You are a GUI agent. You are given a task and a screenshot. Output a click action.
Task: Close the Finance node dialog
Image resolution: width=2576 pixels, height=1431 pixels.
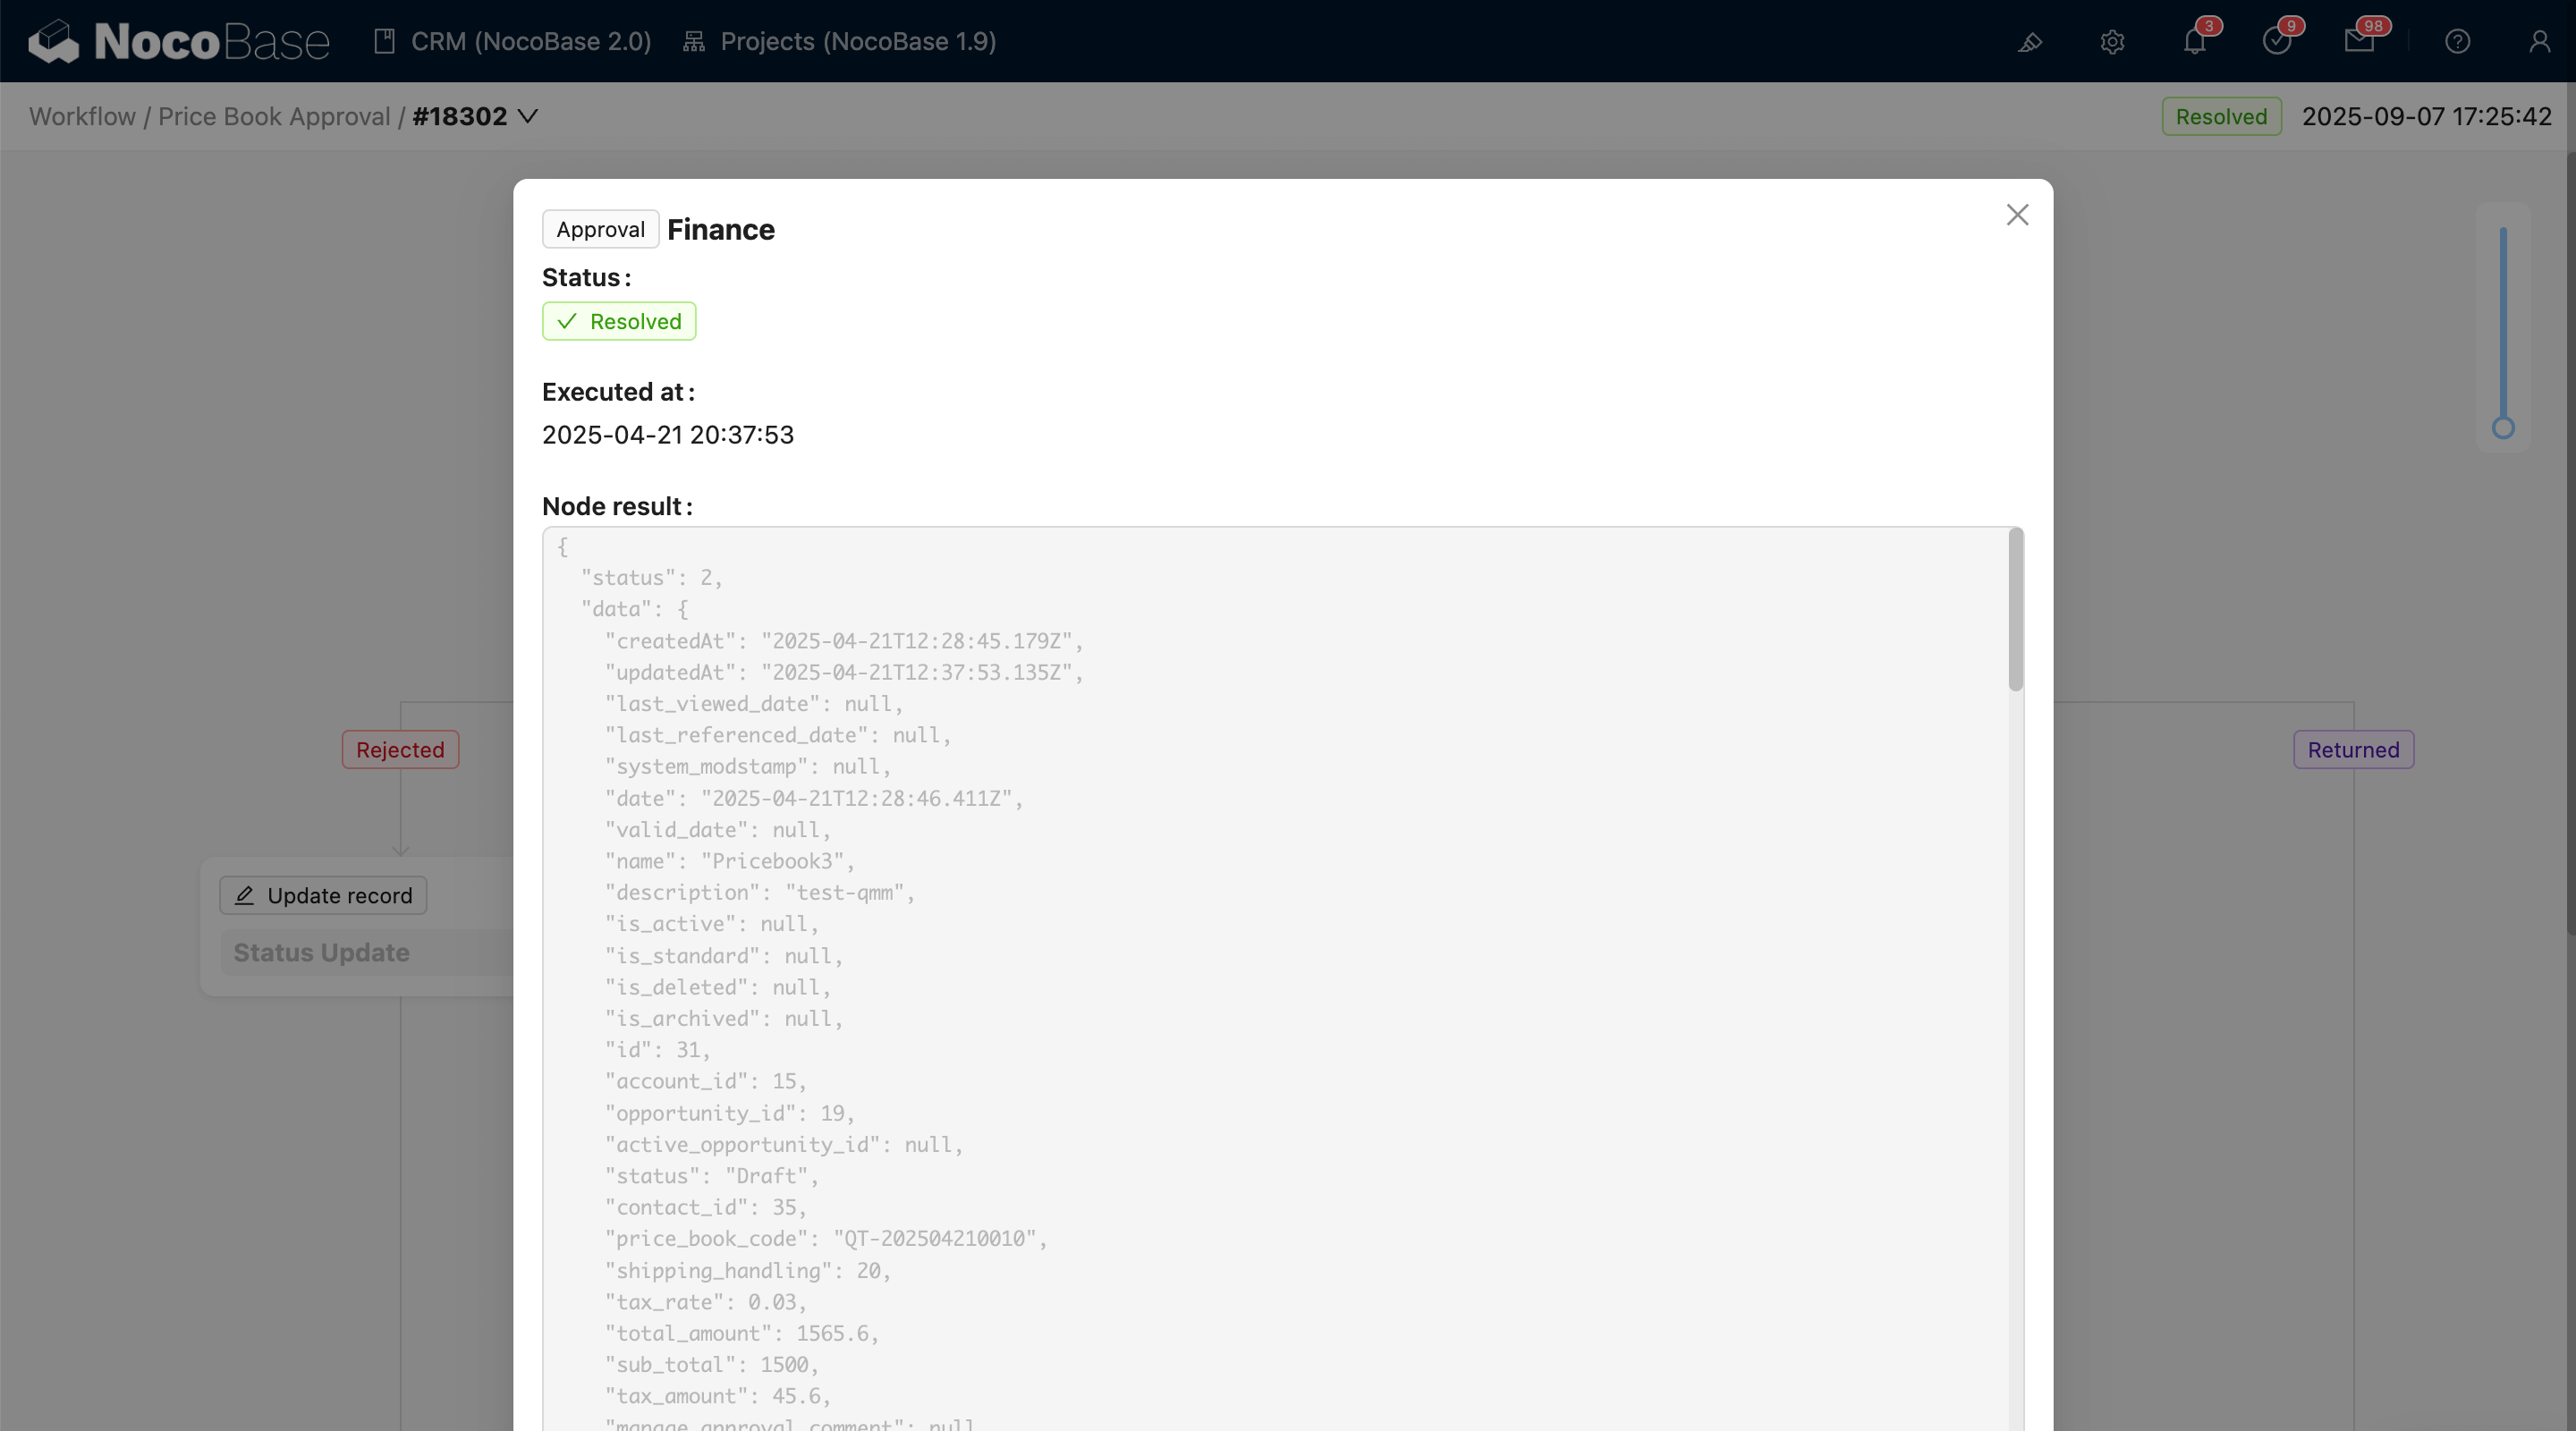point(2017,215)
